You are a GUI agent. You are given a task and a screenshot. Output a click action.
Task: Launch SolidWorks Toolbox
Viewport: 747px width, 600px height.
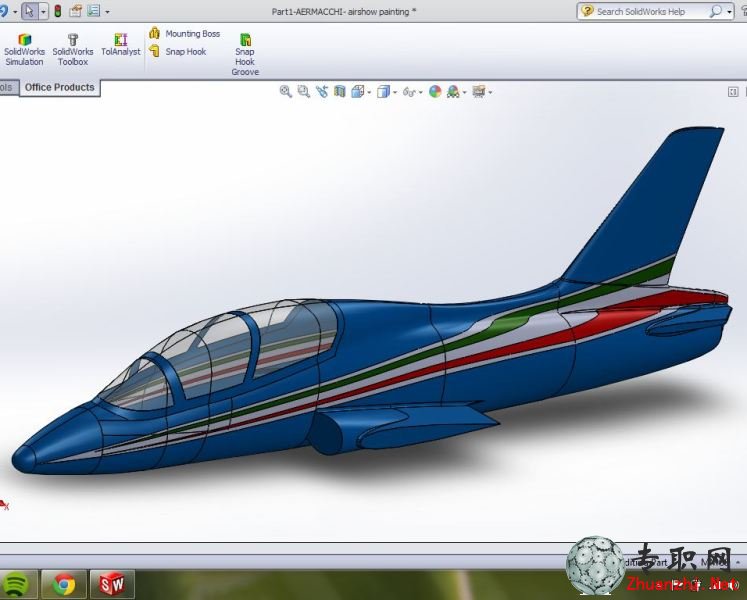73,50
